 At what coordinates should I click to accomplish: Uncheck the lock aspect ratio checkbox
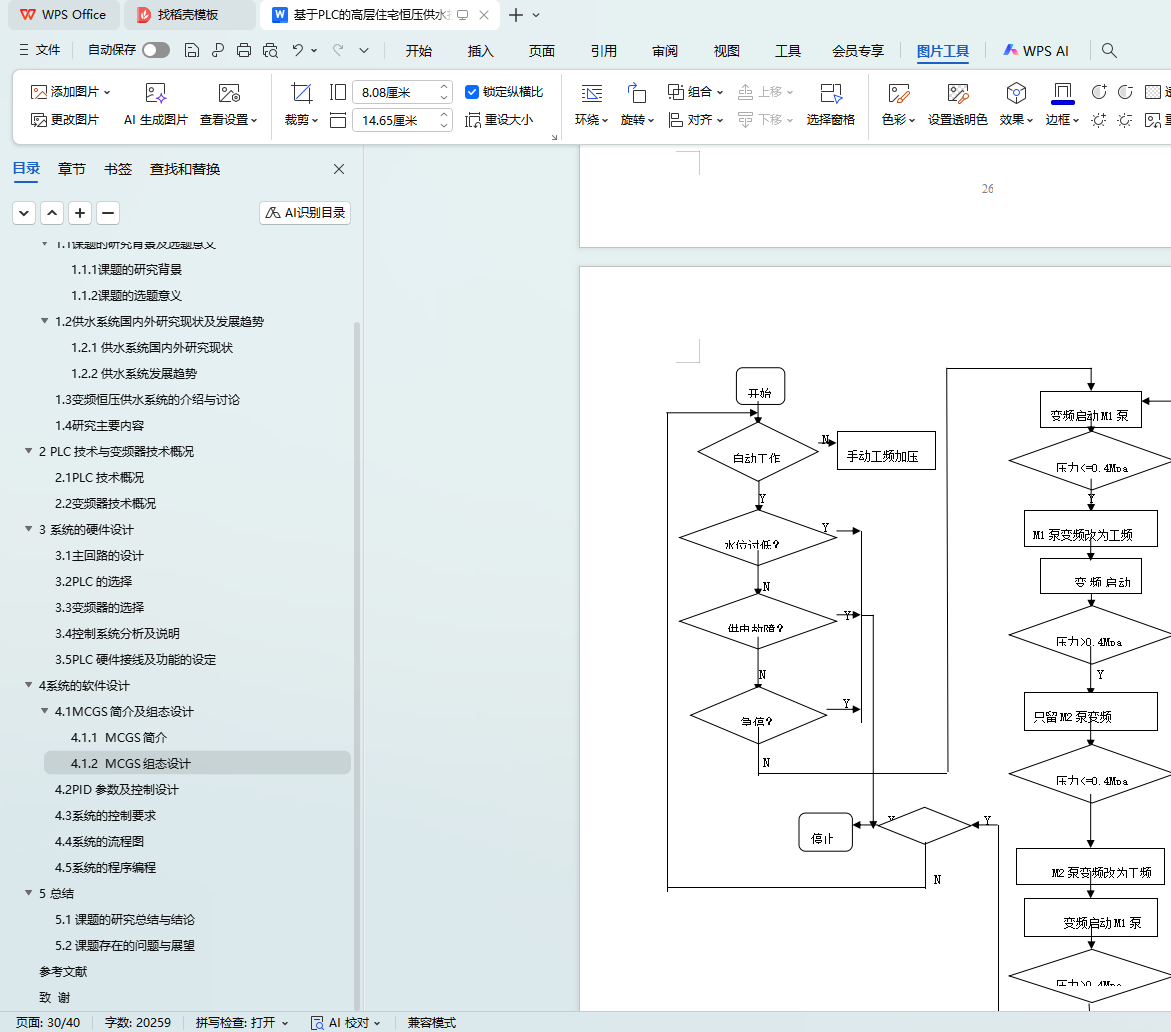point(473,92)
